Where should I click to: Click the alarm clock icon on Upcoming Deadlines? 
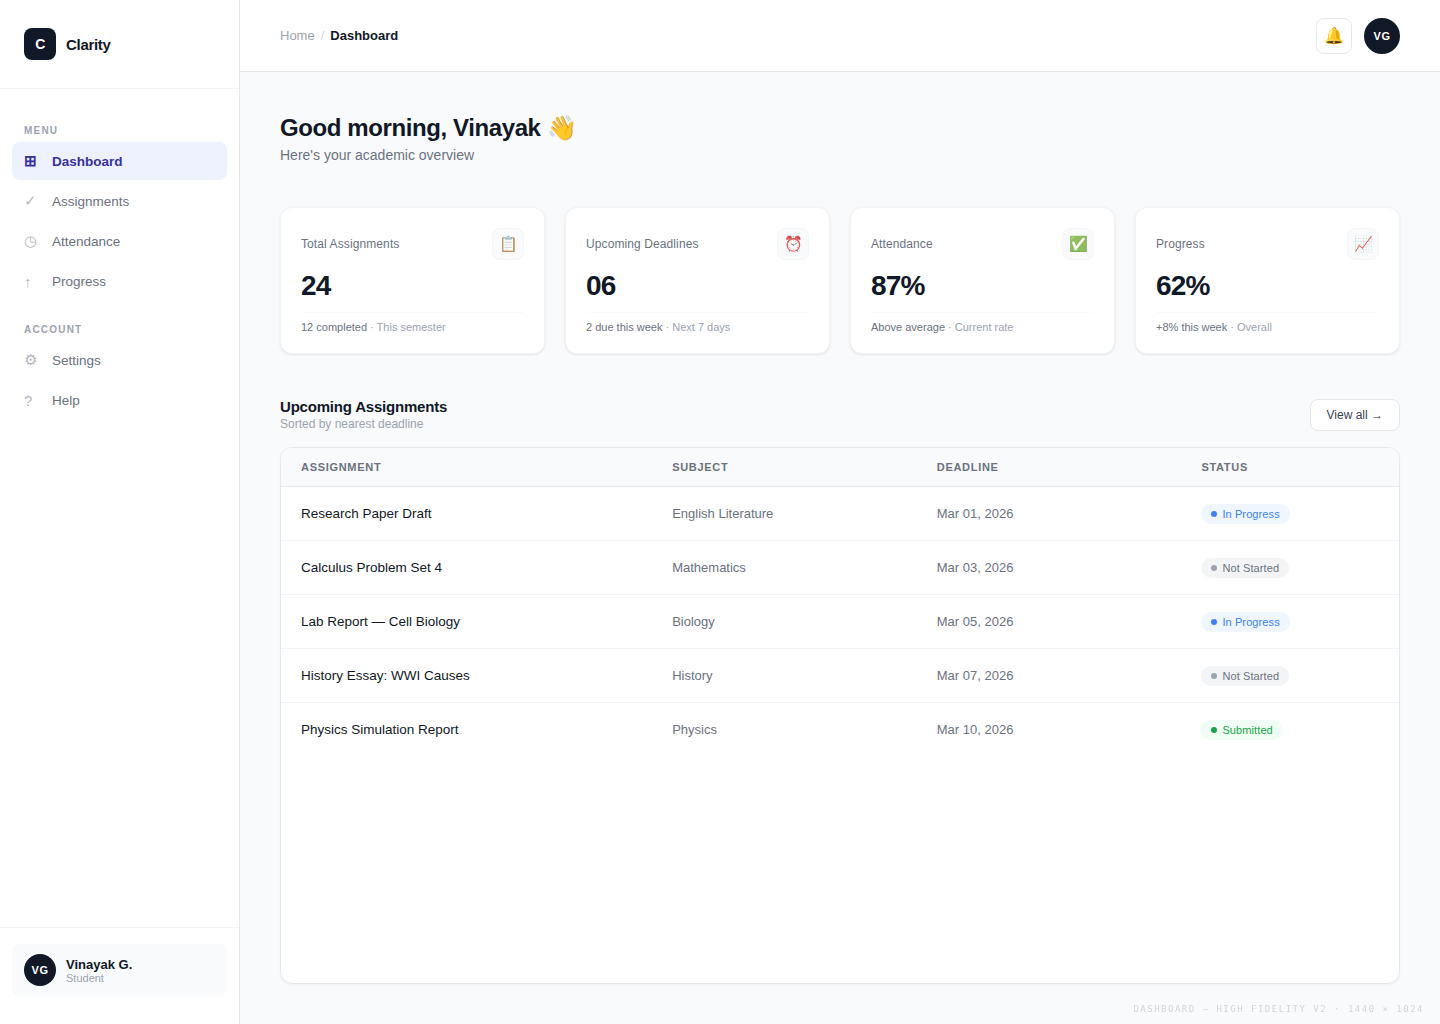(x=793, y=244)
